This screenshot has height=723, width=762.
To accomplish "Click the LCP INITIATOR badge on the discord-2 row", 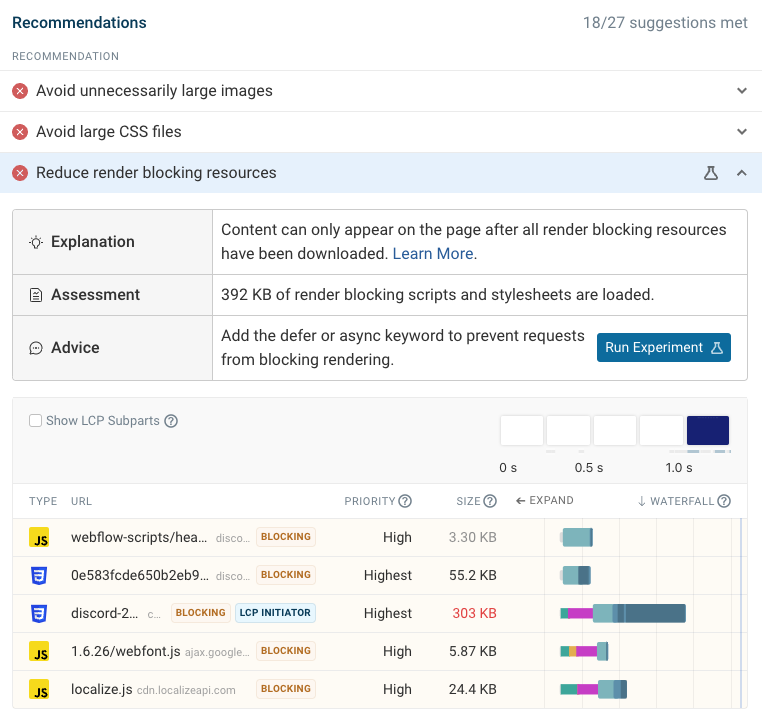I will pyautogui.click(x=275, y=613).
